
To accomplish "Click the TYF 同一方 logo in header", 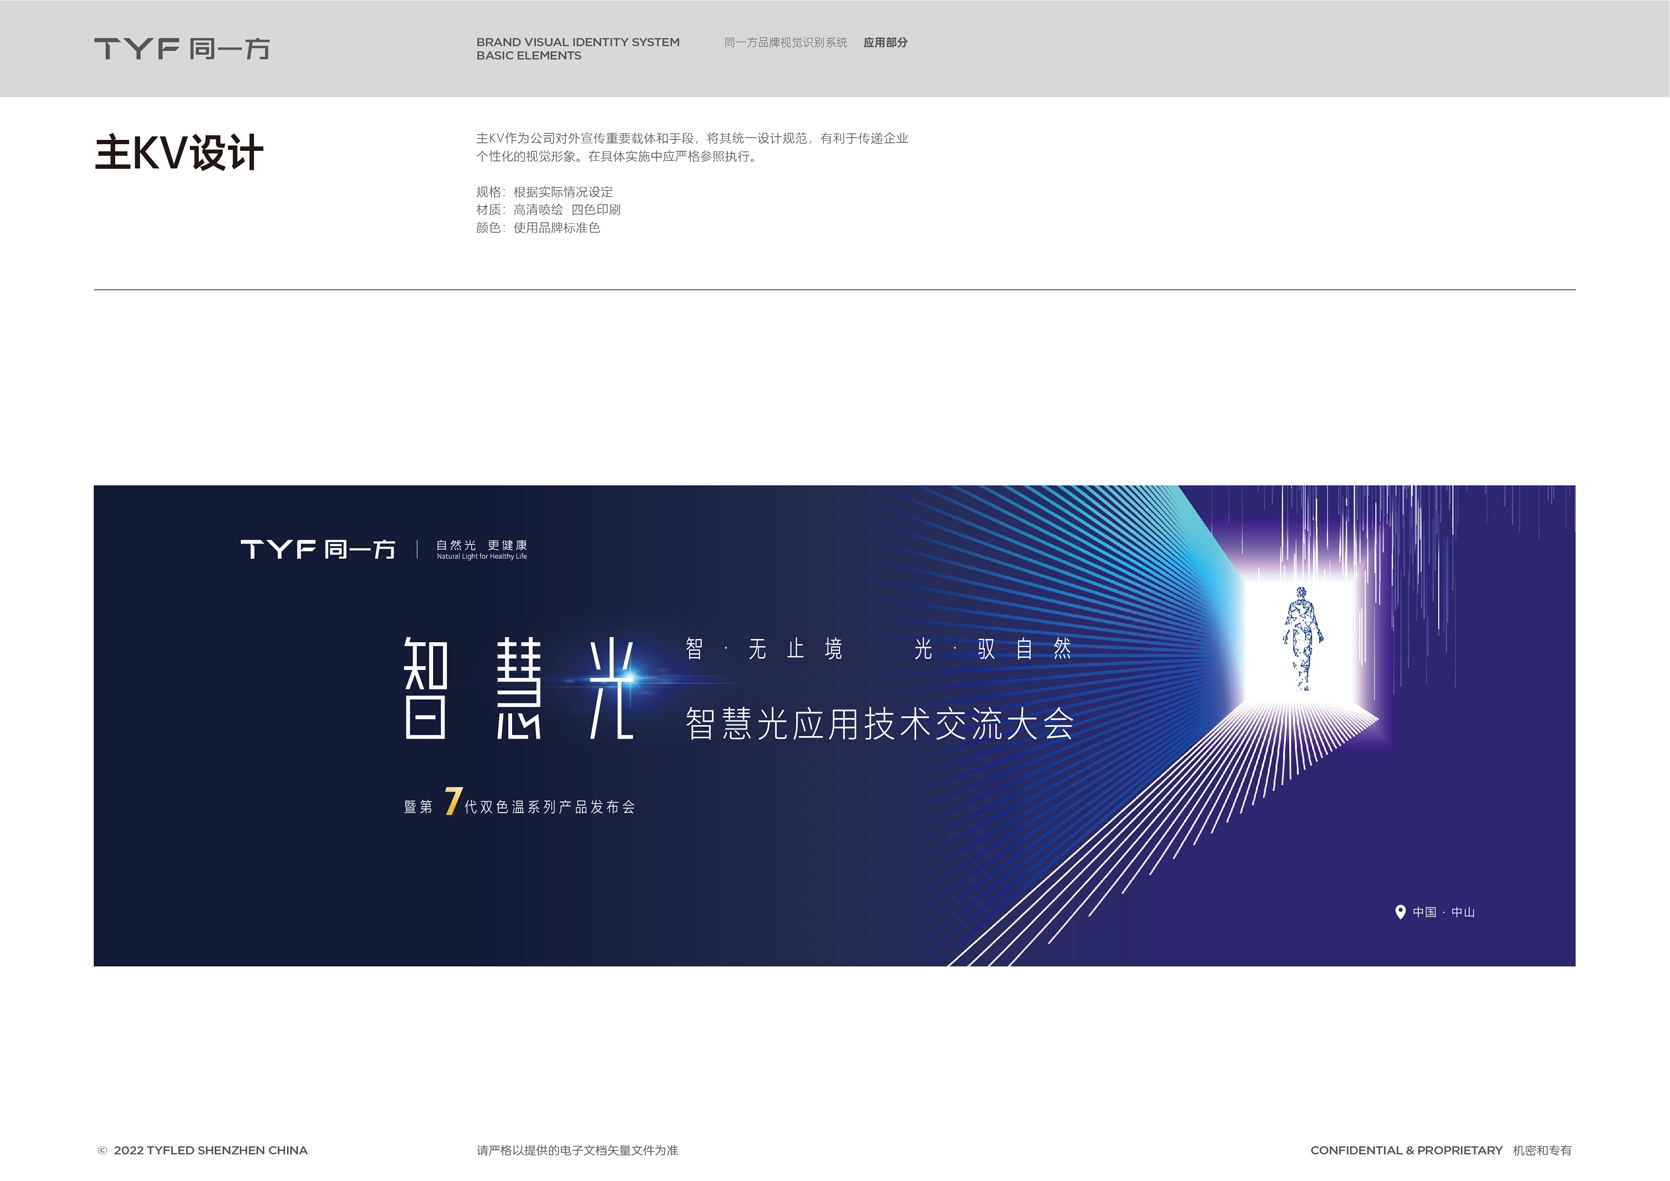I will tap(182, 49).
